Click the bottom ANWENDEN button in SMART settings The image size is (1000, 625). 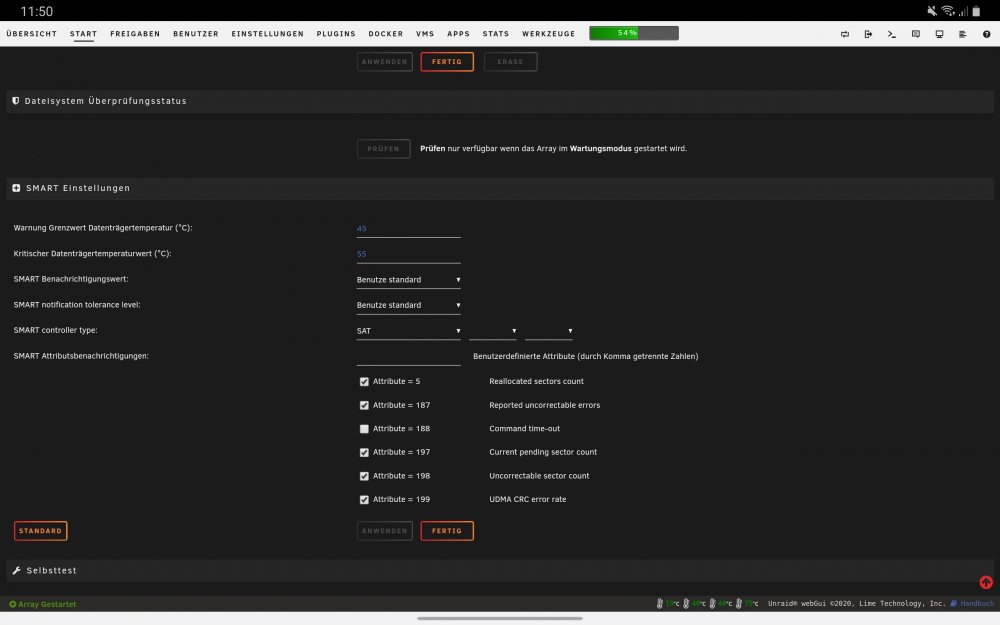click(385, 531)
